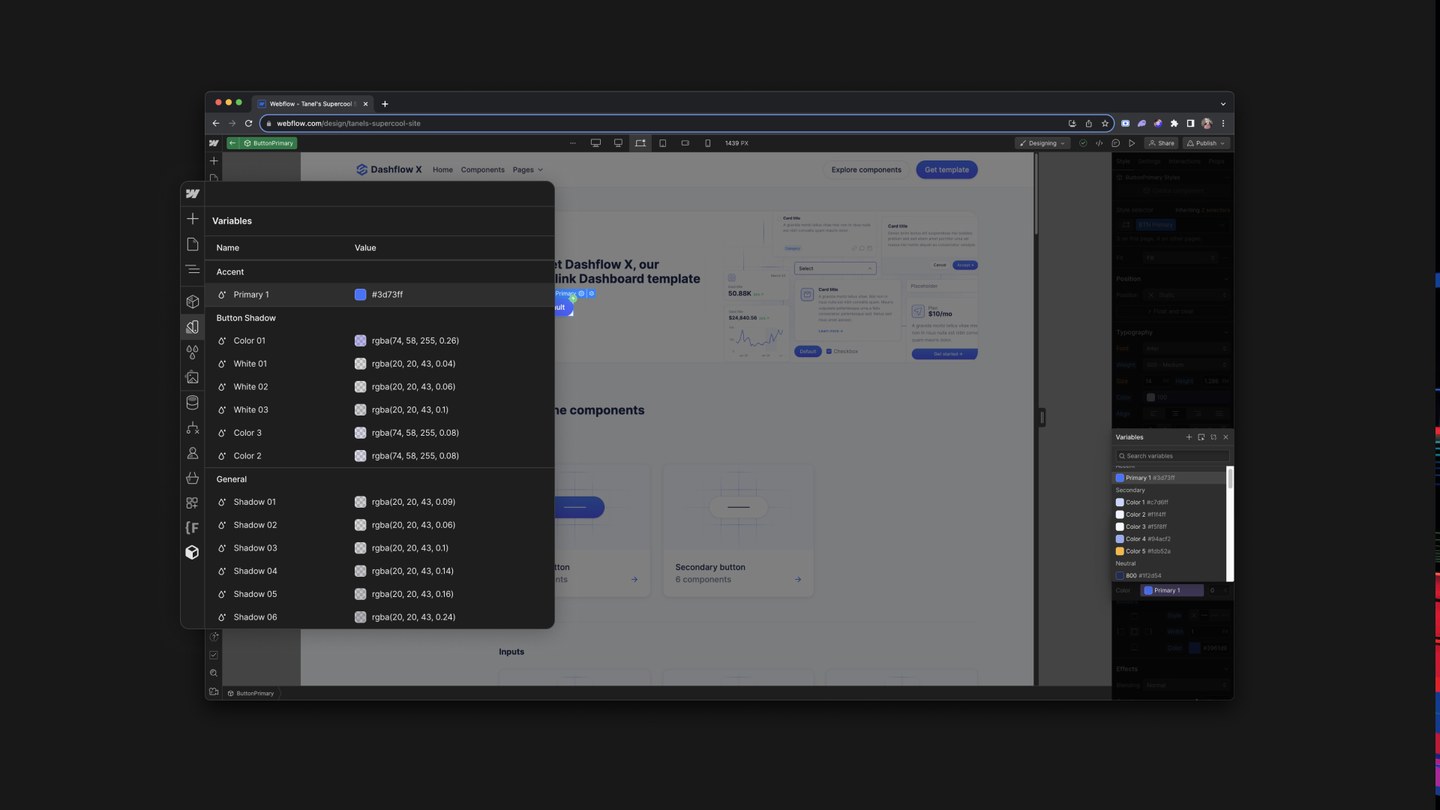The height and width of the screenshot is (810, 1440).
Task: Click the Home link in the Dashflow navbar
Action: click(442, 169)
